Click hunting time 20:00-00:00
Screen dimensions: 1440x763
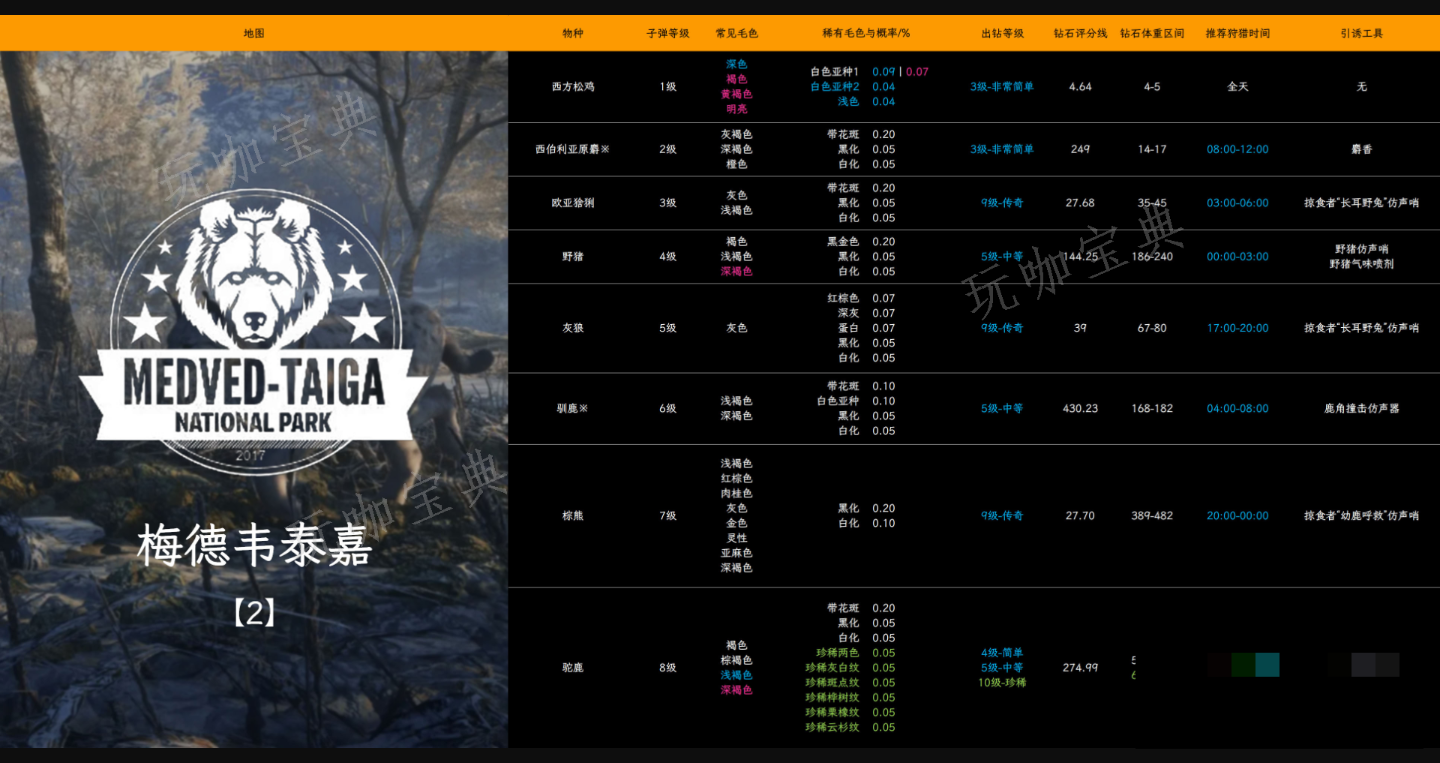(x=1238, y=516)
